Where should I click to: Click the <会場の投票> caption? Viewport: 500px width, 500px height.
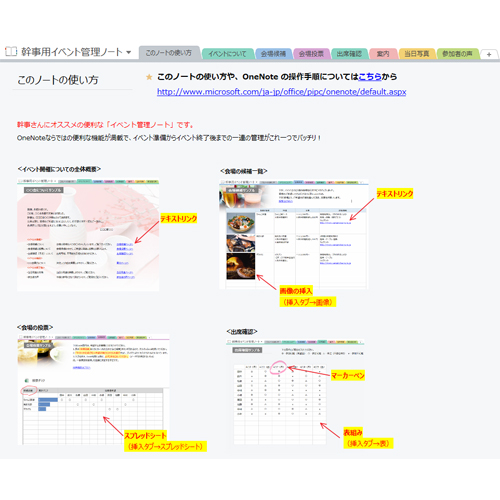(35, 328)
